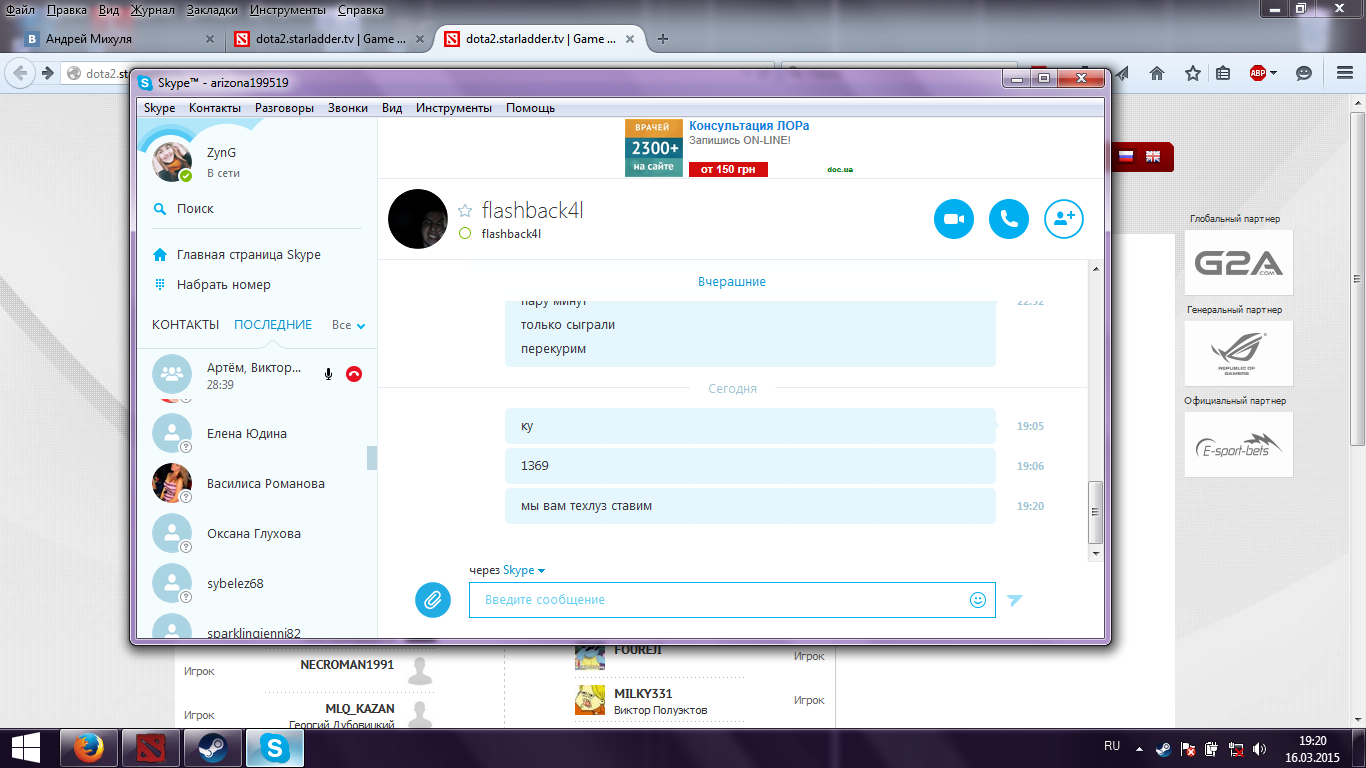Image resolution: width=1366 pixels, height=768 pixels.
Task: Open Steam from the taskbar
Action: coord(213,748)
